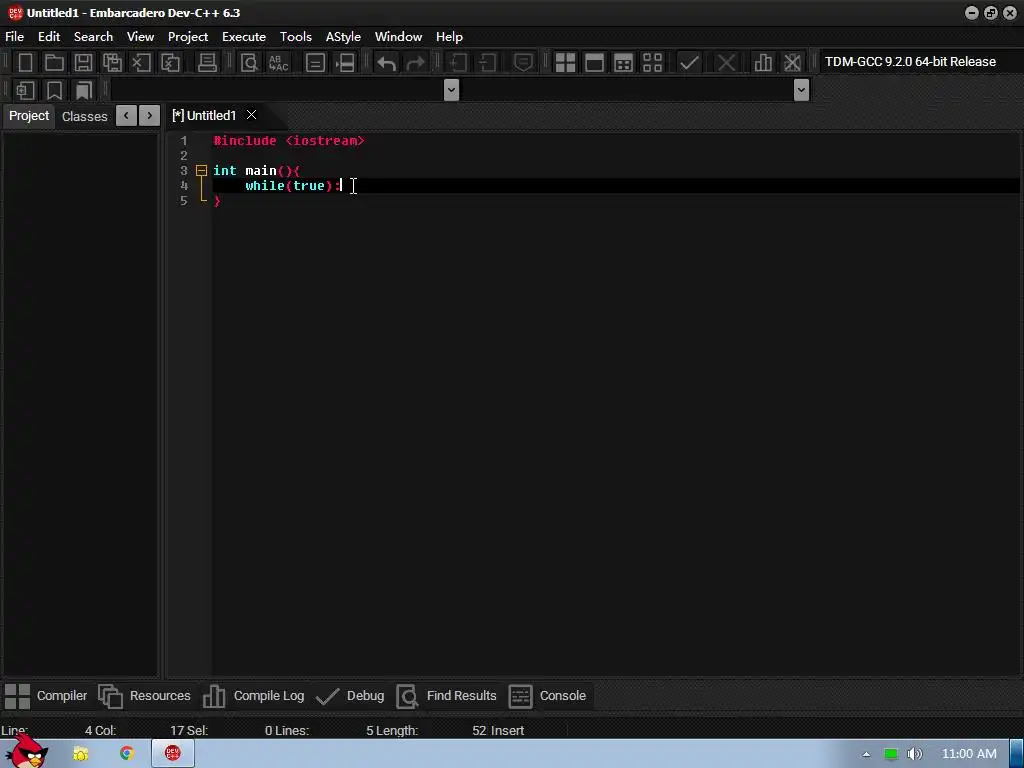Open the Help menu
The width and height of the screenshot is (1024, 768).
449,37
